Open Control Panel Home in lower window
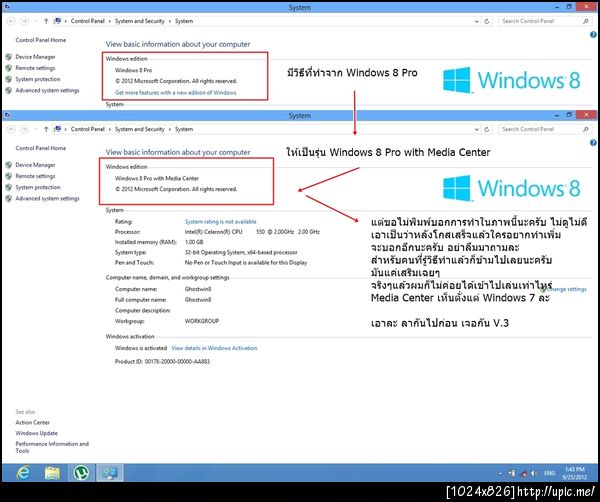 41,148
